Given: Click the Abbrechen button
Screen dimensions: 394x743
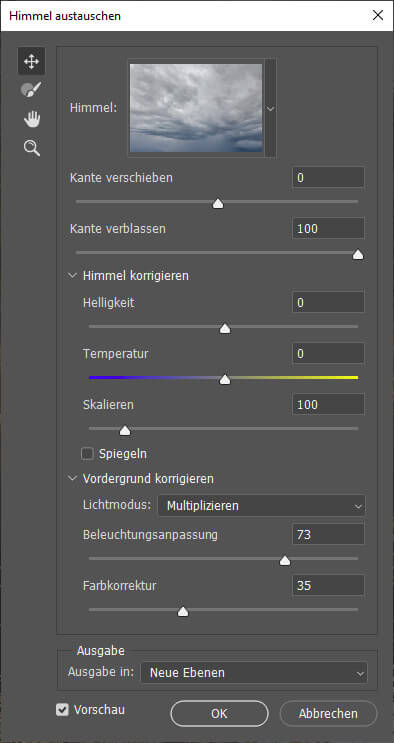Looking at the screenshot, I should [x=328, y=714].
